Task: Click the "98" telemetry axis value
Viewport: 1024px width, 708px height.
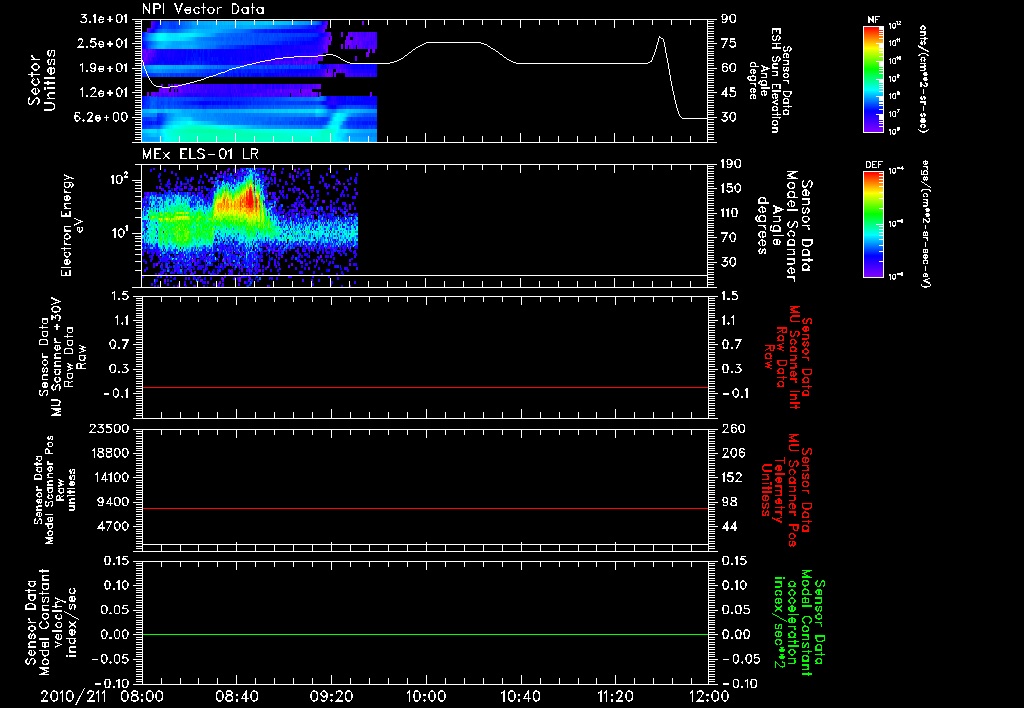Action: click(729, 502)
